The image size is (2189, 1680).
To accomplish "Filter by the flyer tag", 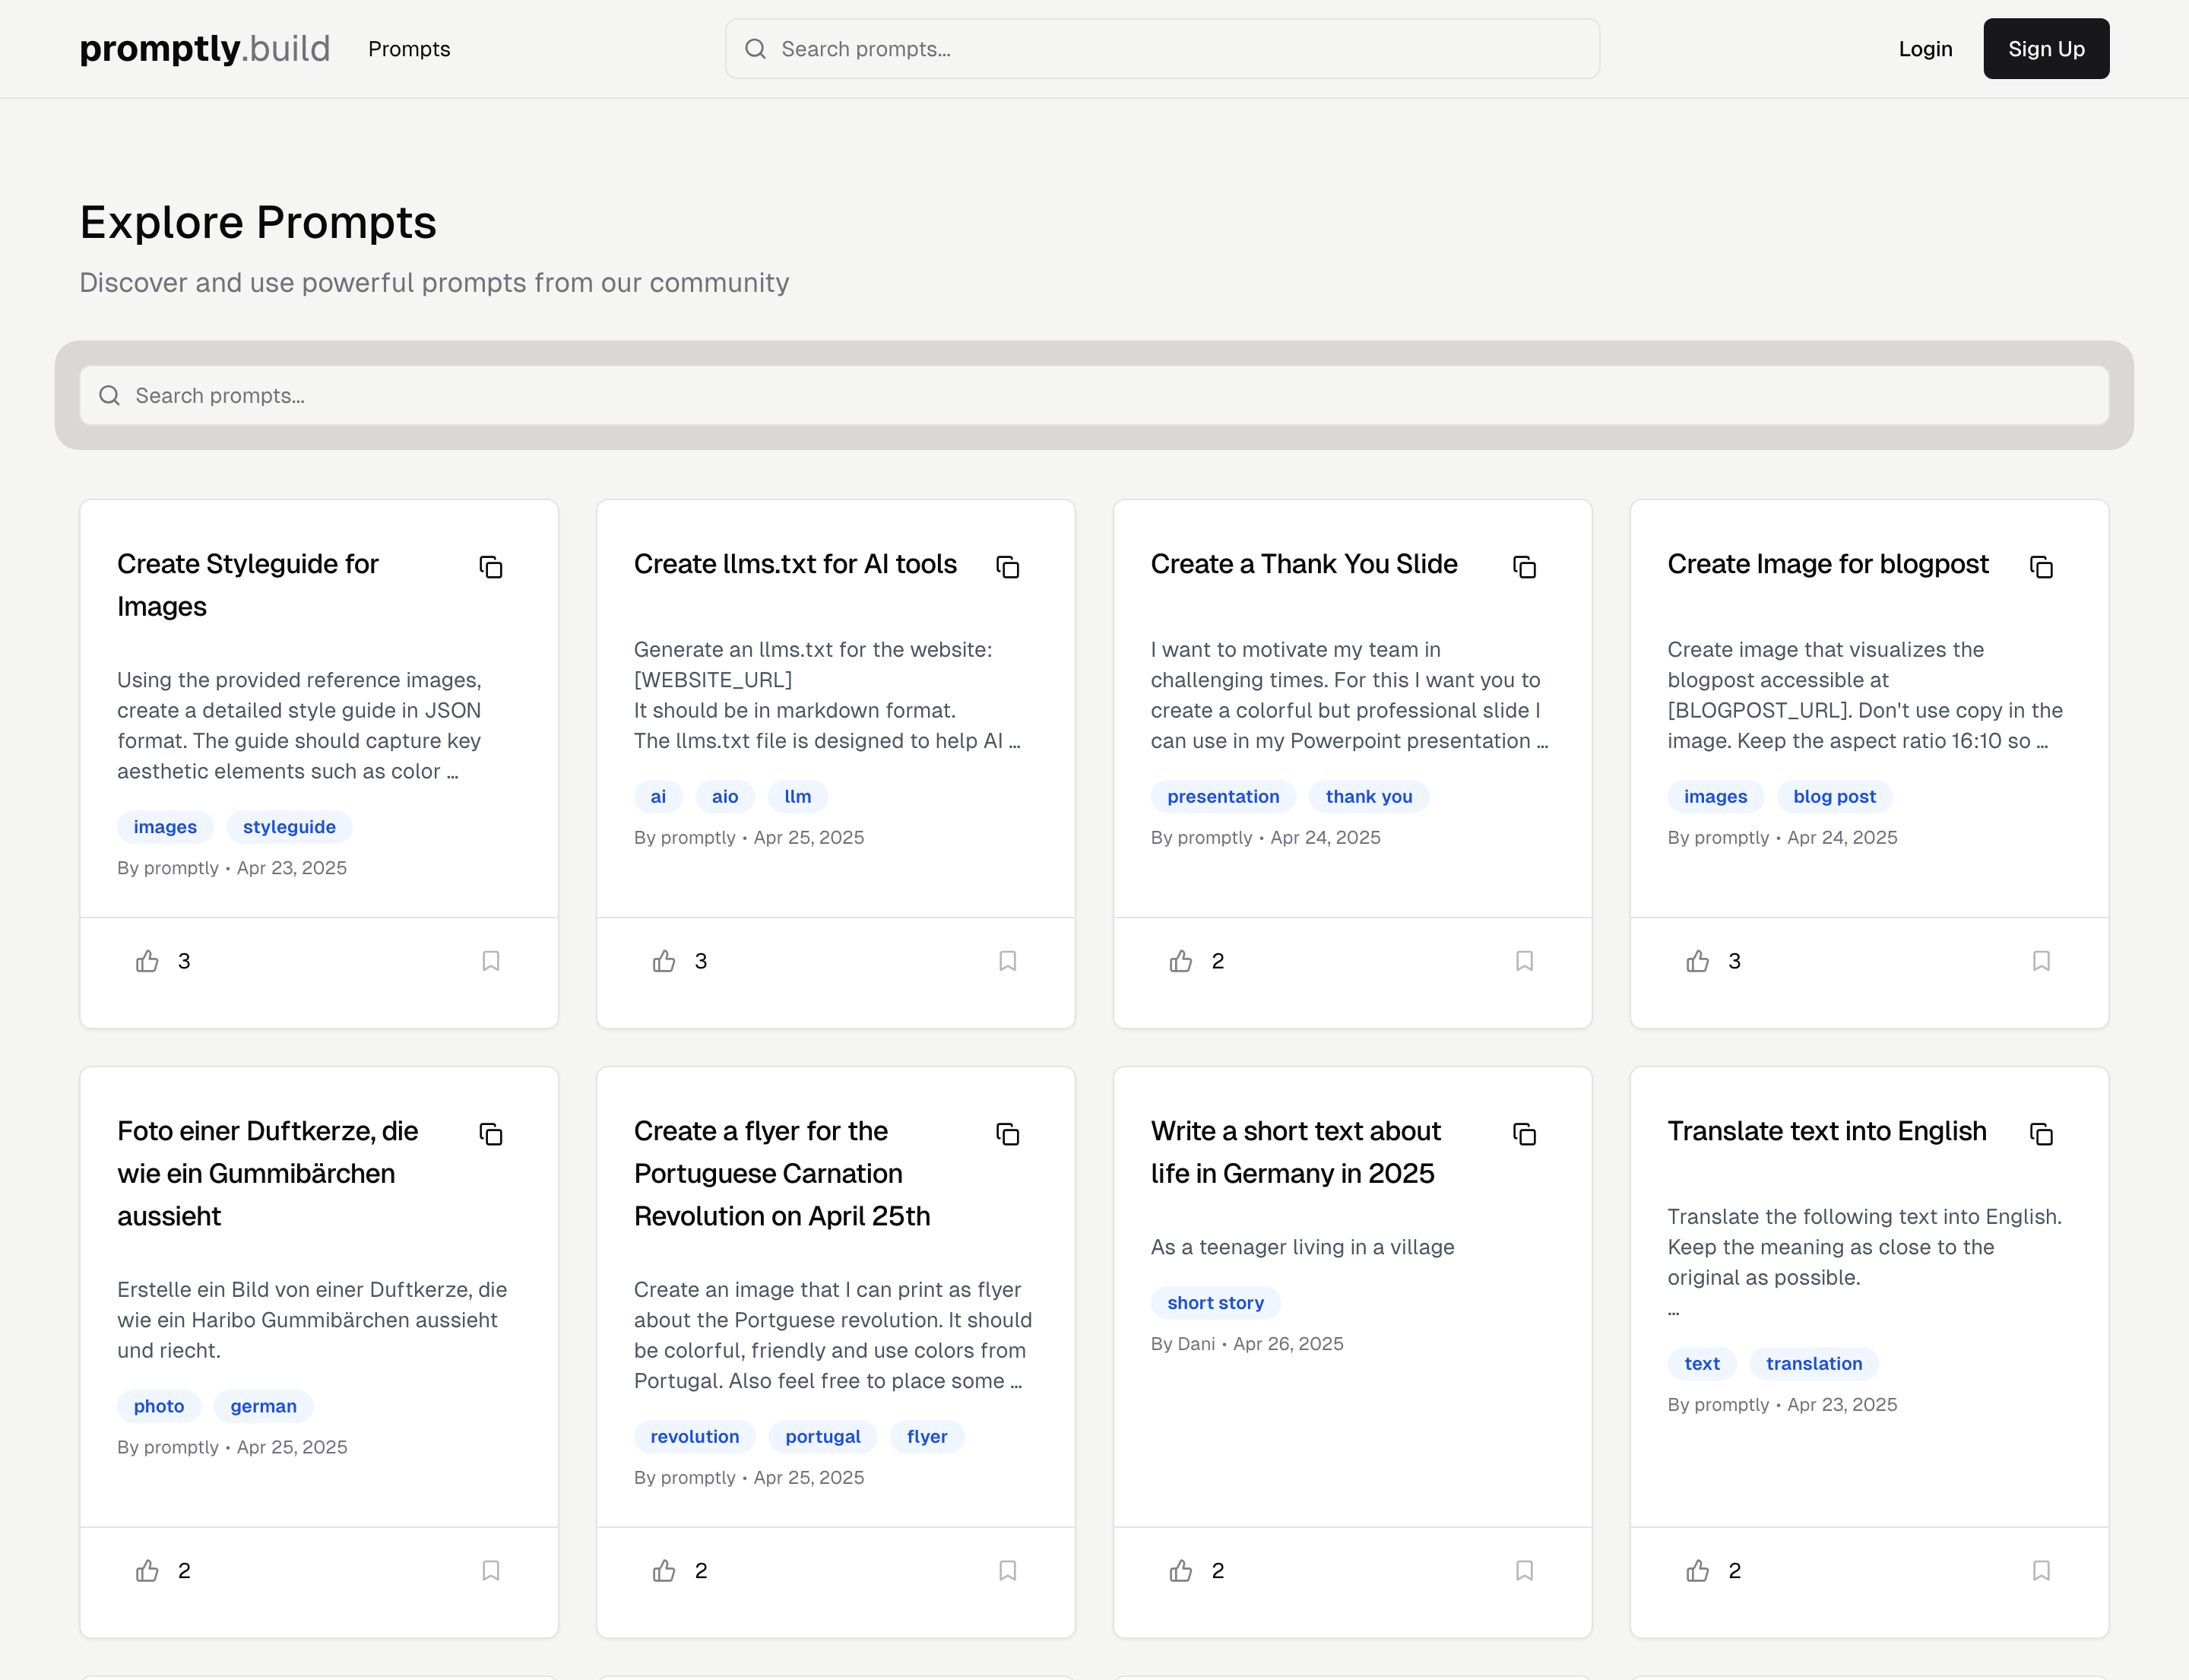I will coord(927,1437).
